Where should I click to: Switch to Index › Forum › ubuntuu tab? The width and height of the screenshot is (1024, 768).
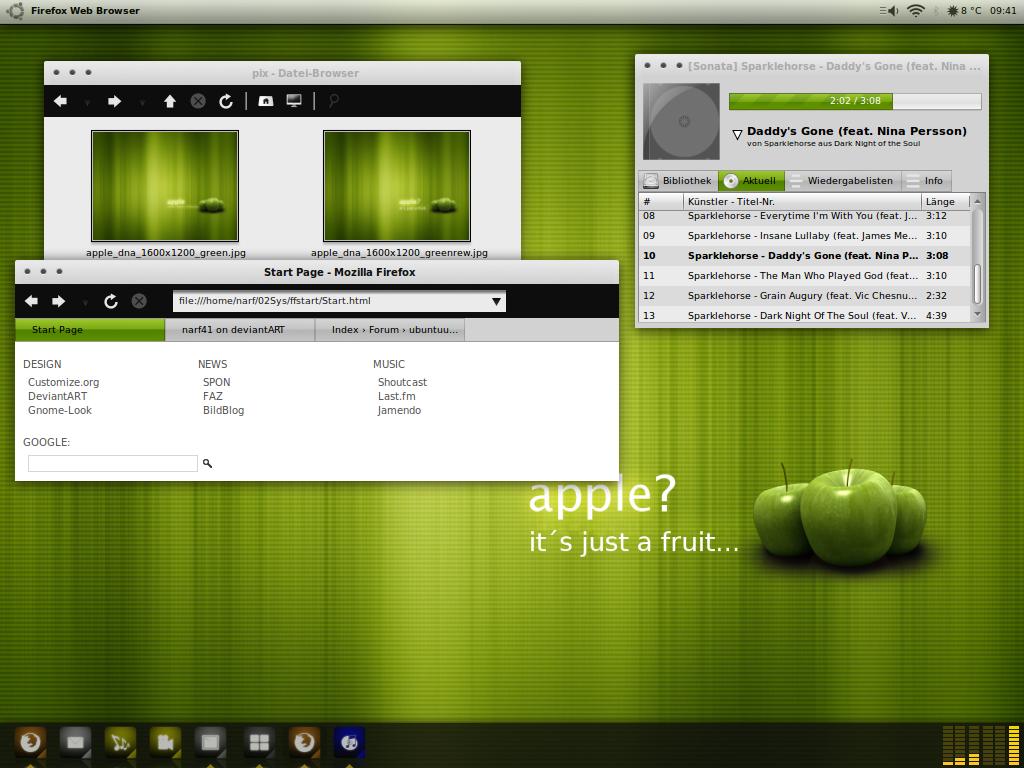(389, 330)
